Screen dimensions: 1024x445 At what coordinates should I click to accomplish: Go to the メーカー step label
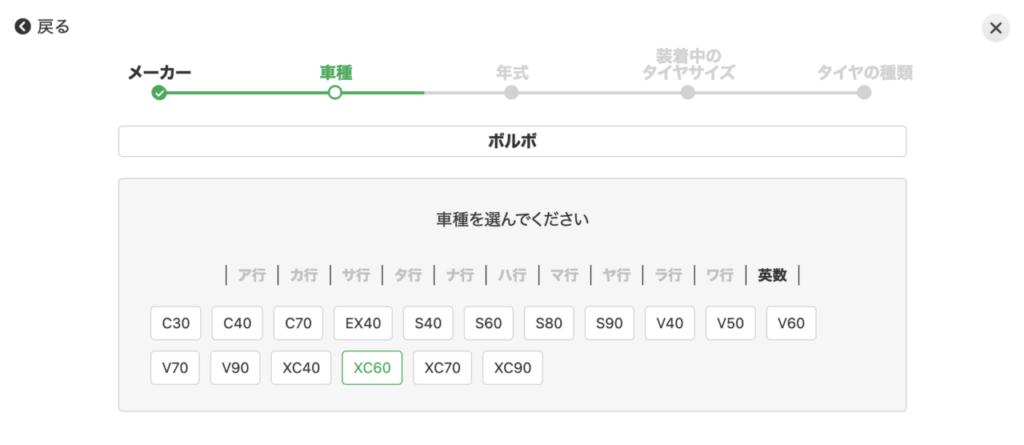coord(159,72)
